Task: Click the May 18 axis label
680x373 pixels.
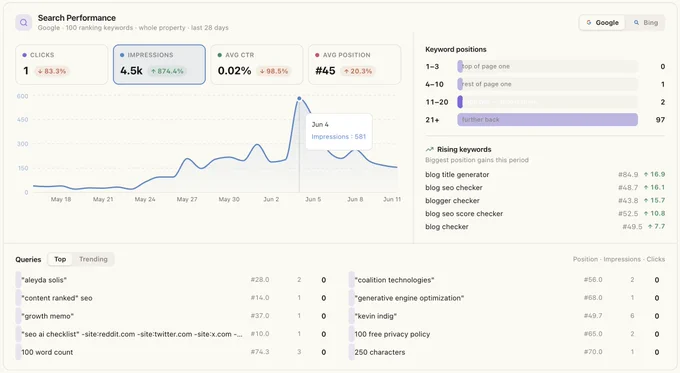Action: coord(61,199)
